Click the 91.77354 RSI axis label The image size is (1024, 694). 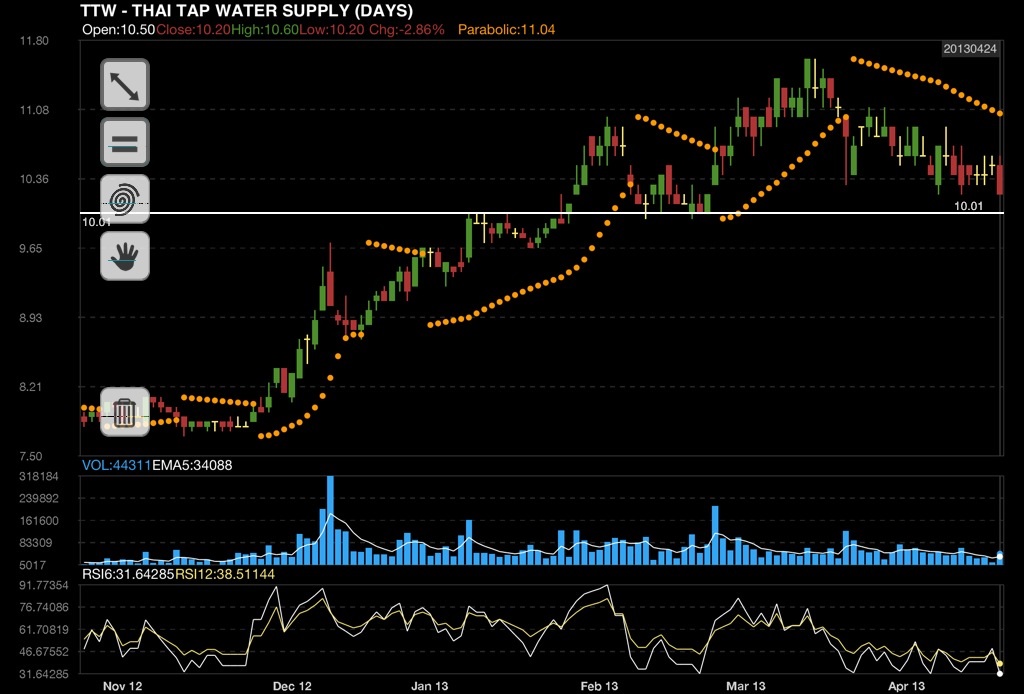pos(43,585)
